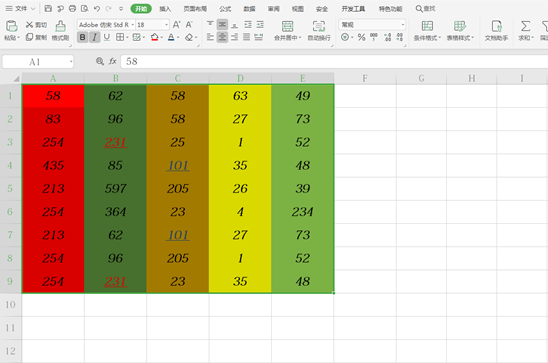Apply blue font color swatch button

[171, 37]
